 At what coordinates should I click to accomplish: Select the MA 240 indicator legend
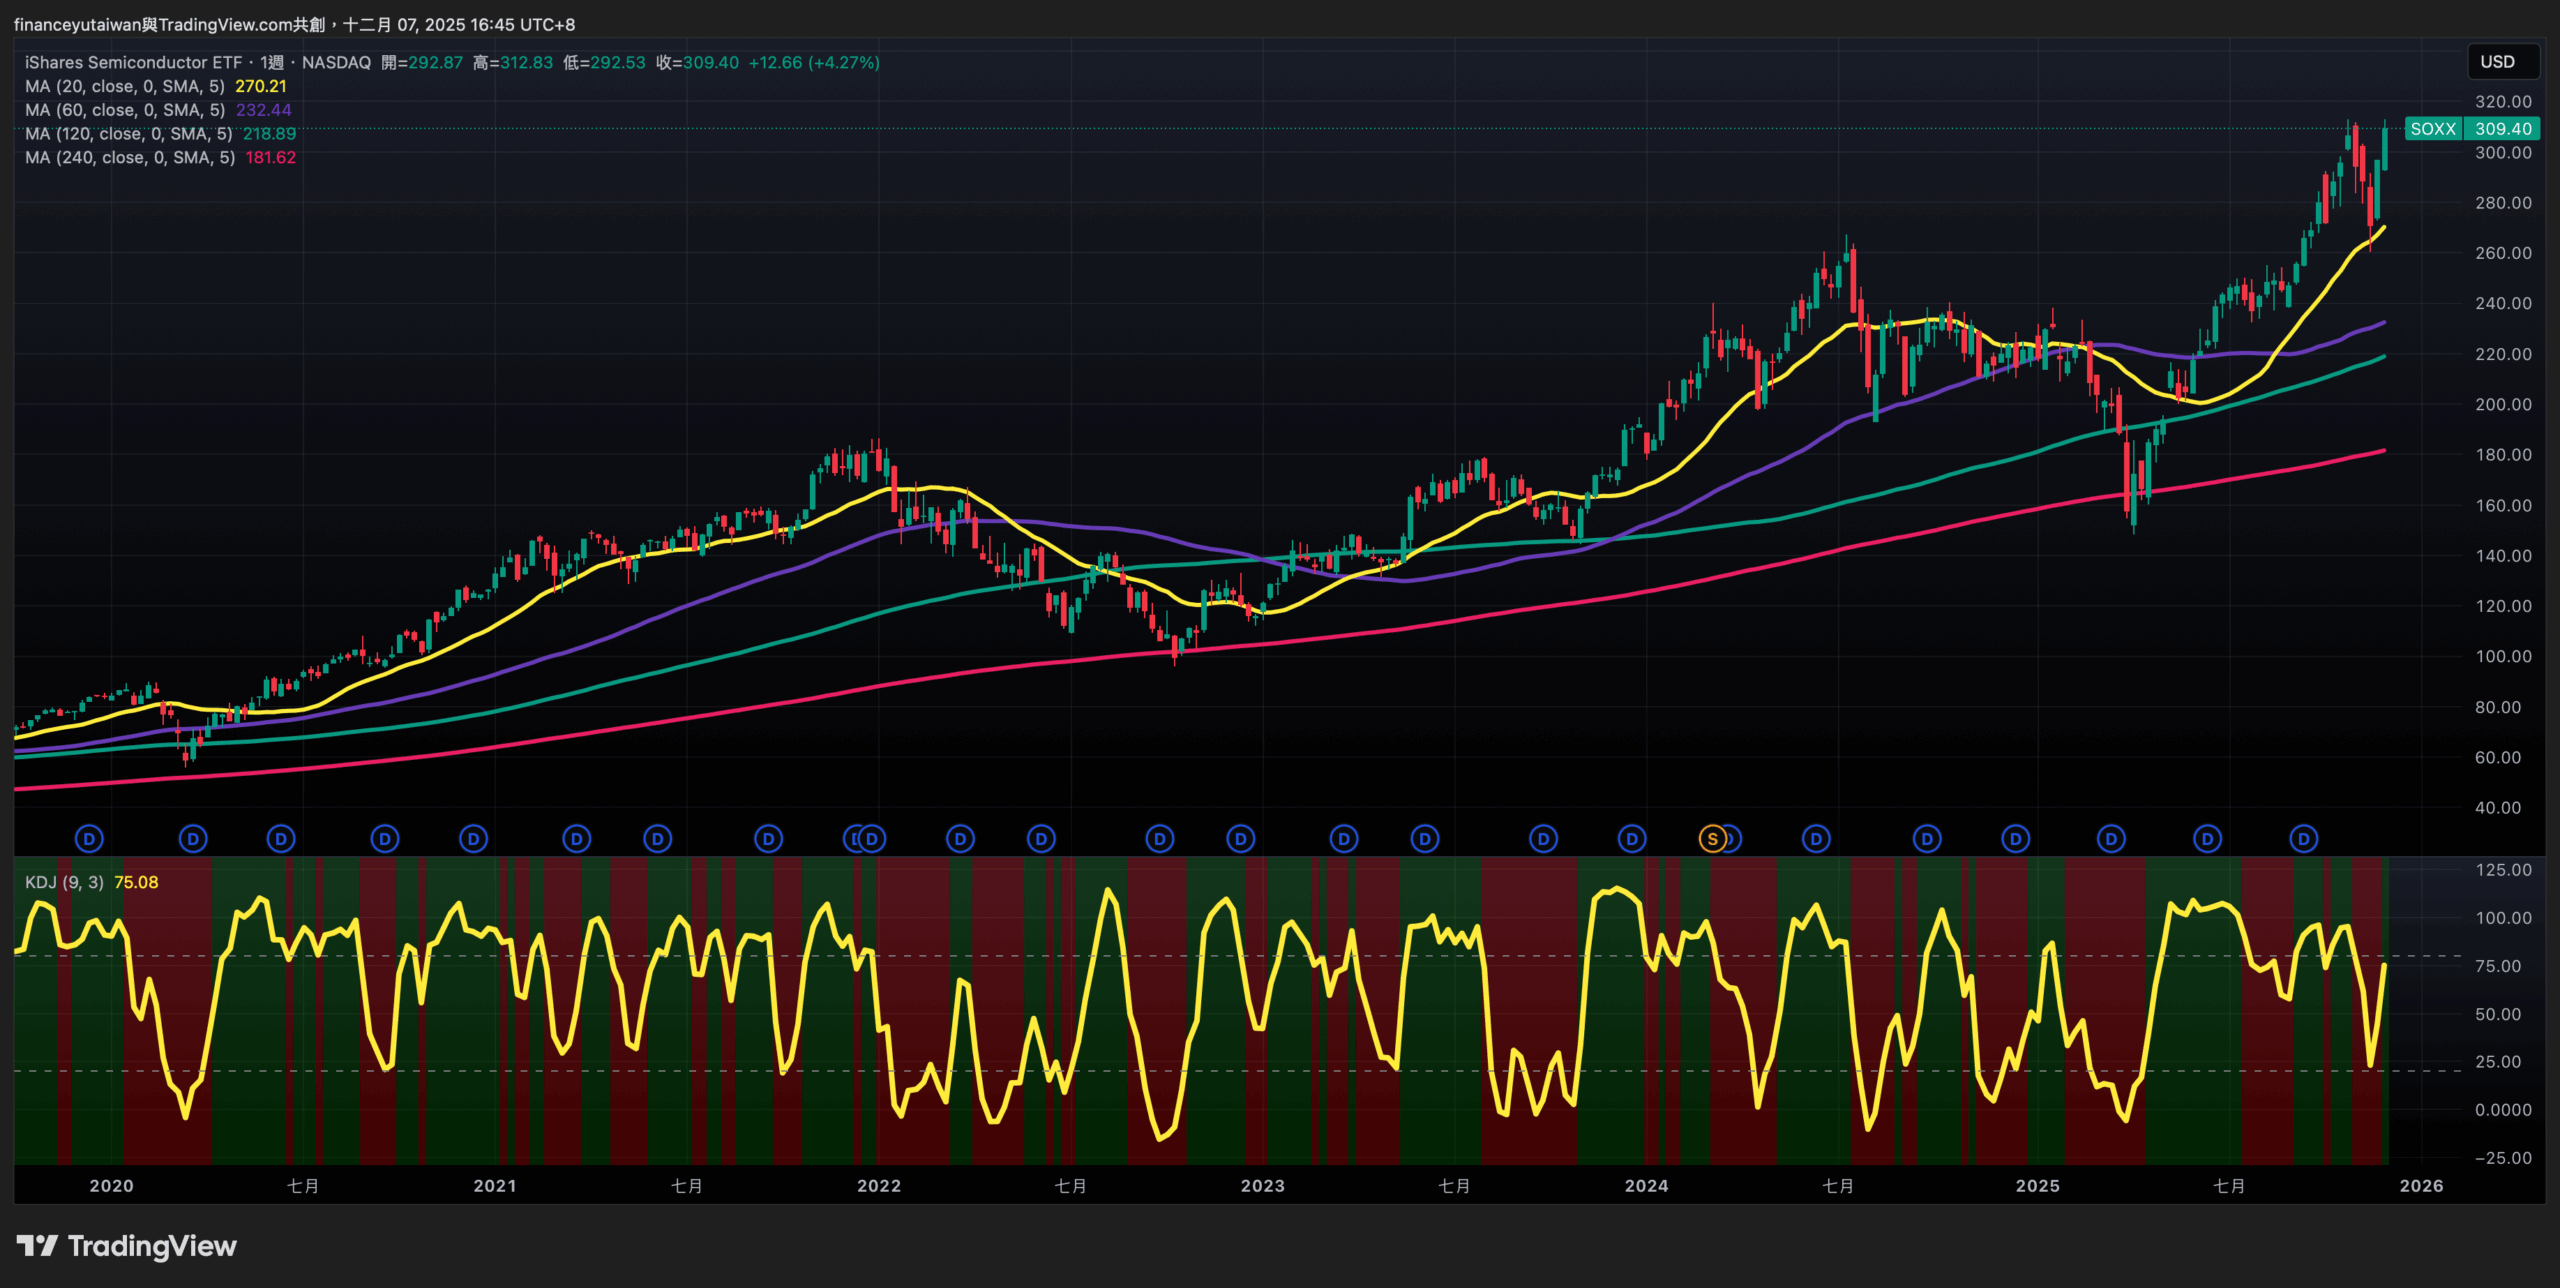click(x=130, y=158)
